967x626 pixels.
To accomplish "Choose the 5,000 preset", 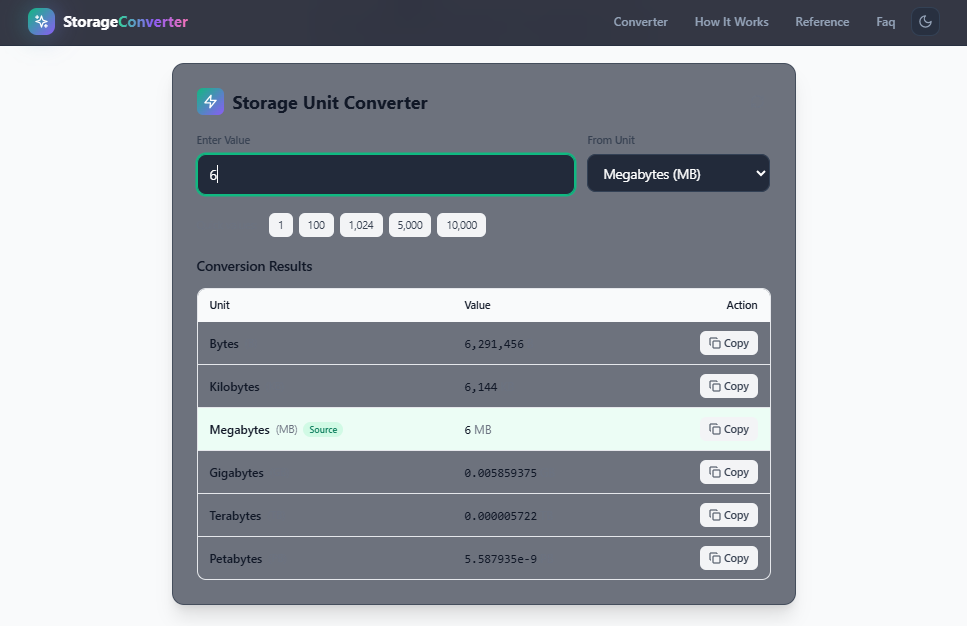I will (x=409, y=225).
